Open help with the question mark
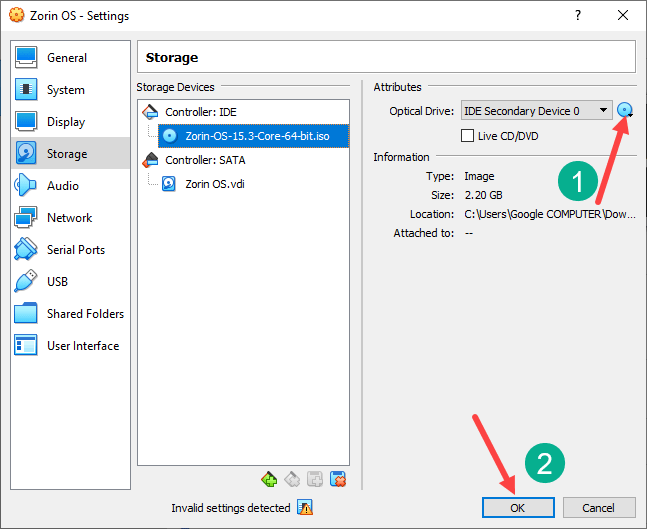 click(x=578, y=15)
